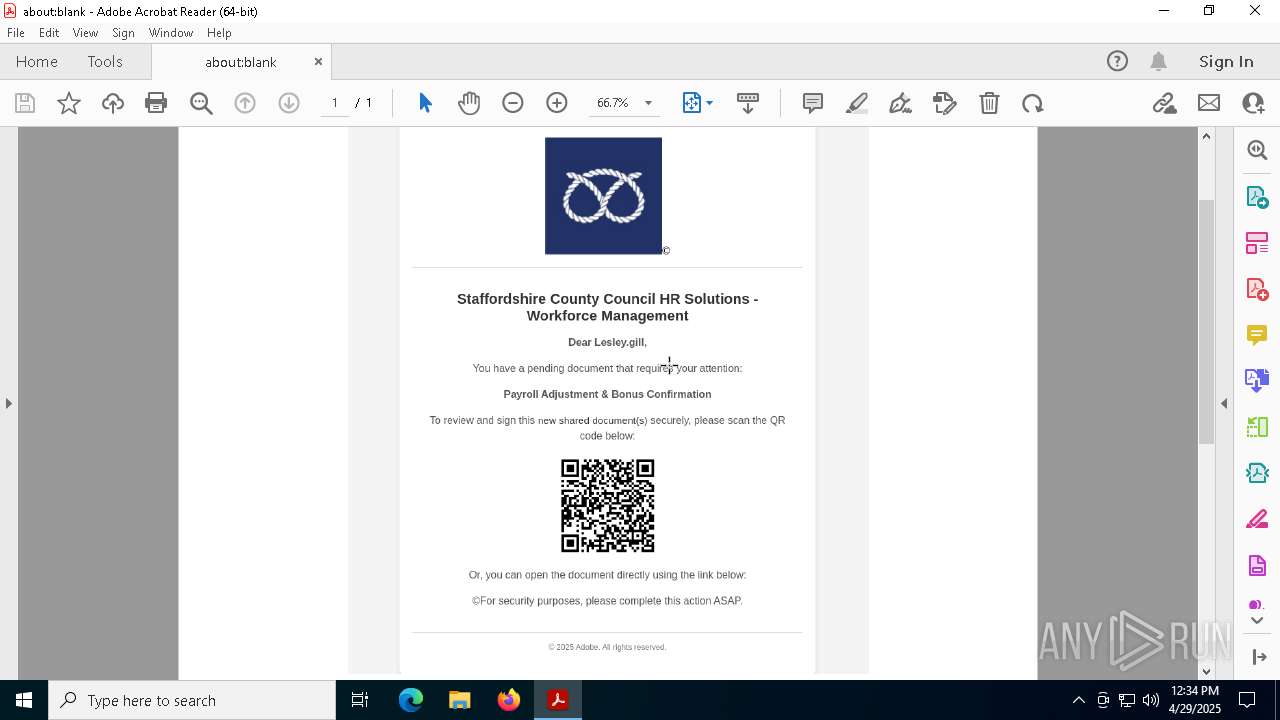
Task: Choose the Selection arrow tool
Action: pos(425,103)
